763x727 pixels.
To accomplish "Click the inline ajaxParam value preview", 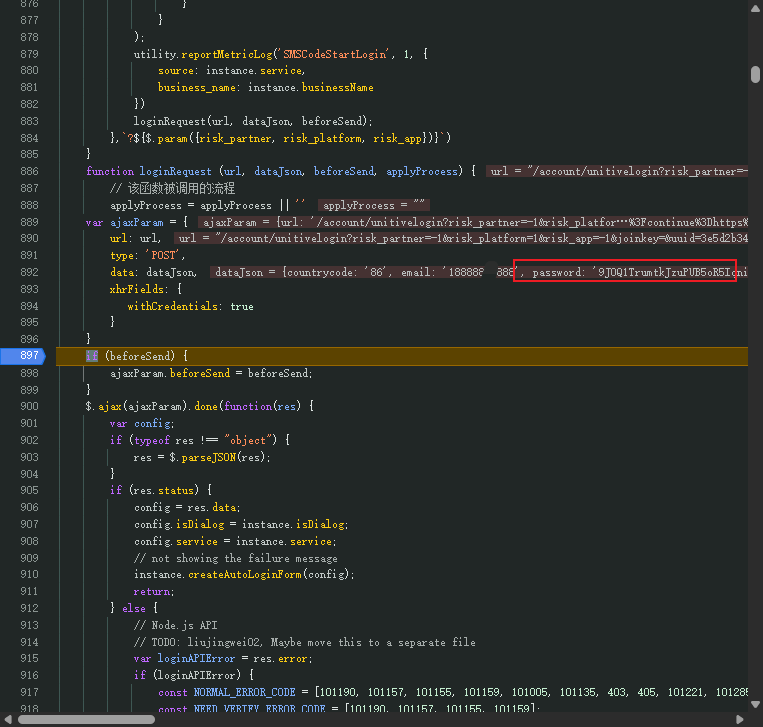I will (473, 222).
